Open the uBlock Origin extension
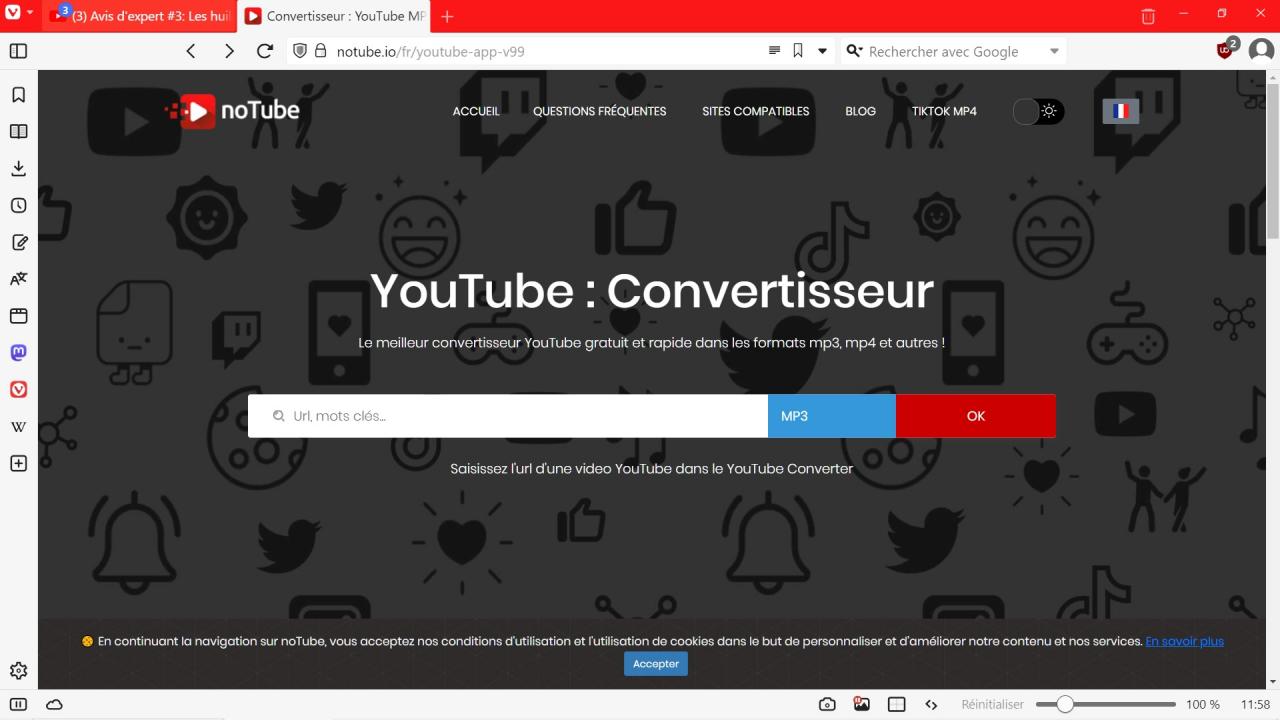This screenshot has width=1280, height=720. click(1226, 50)
